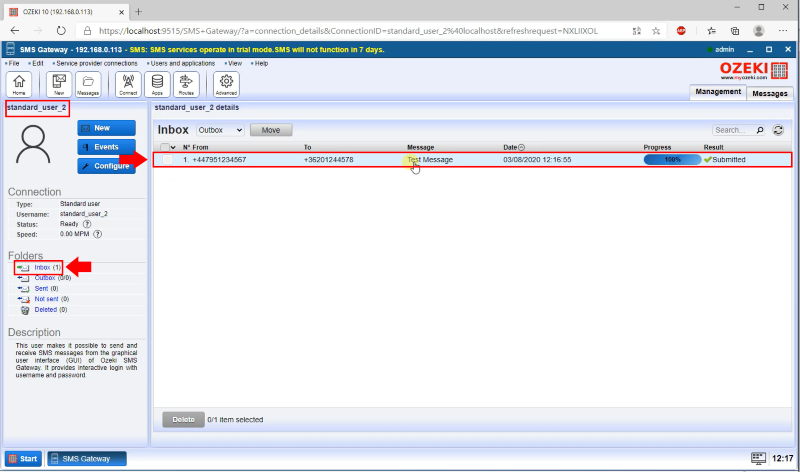Click the blue New button

pos(106,128)
